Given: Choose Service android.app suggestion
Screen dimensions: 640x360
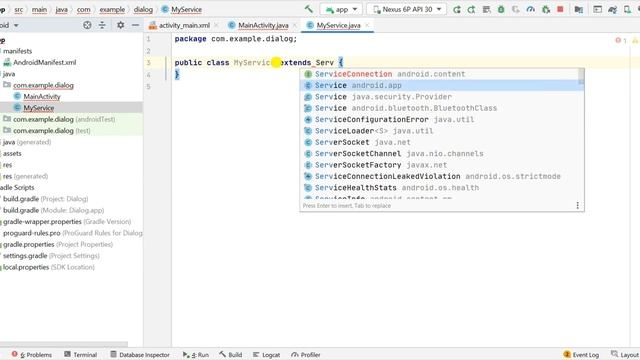Looking at the screenshot, I should pos(439,85).
